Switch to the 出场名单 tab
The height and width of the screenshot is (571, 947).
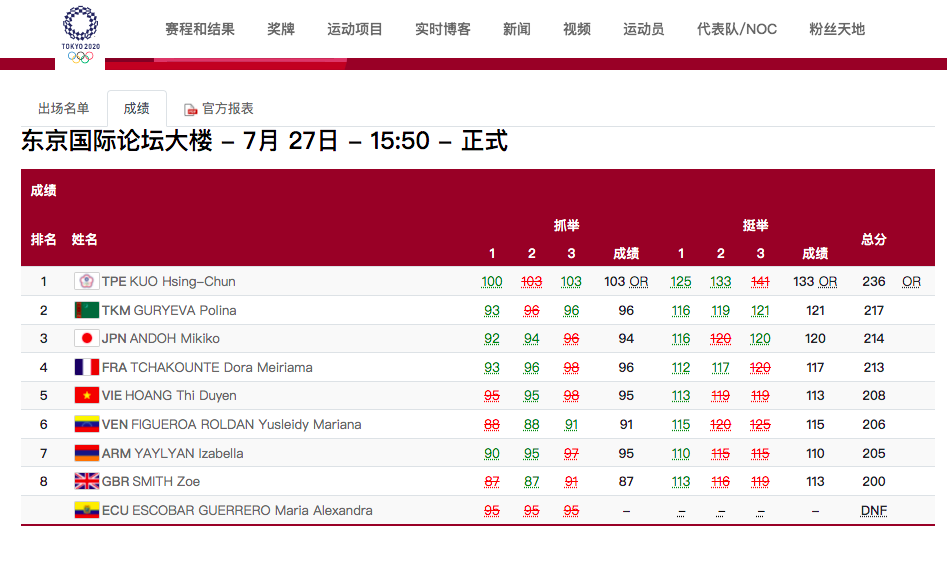click(x=63, y=108)
